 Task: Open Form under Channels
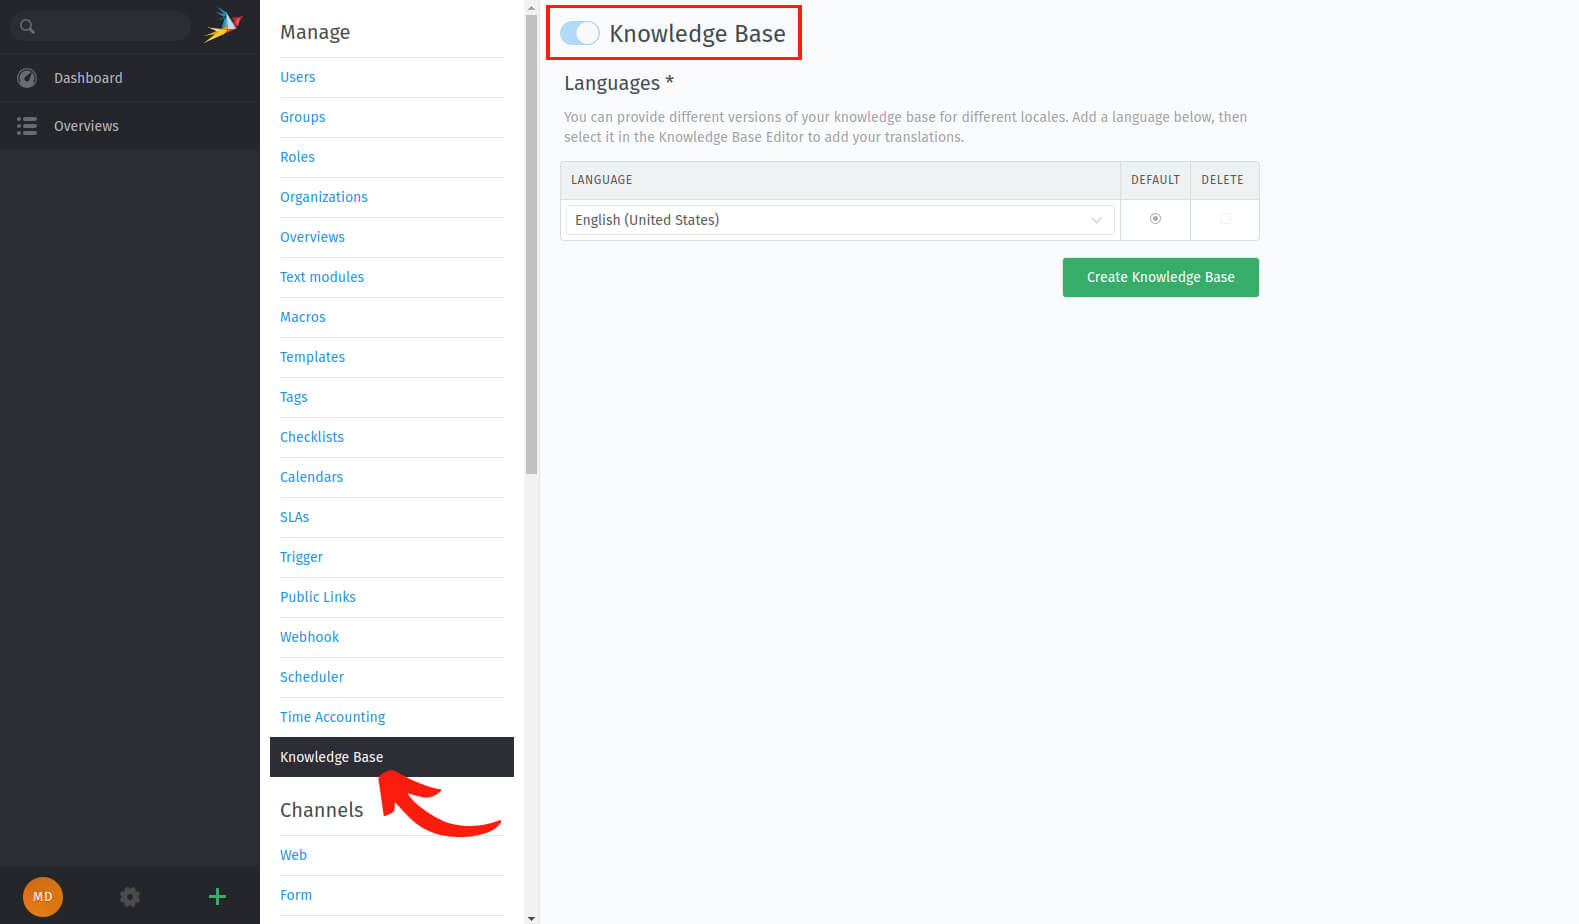click(x=295, y=895)
